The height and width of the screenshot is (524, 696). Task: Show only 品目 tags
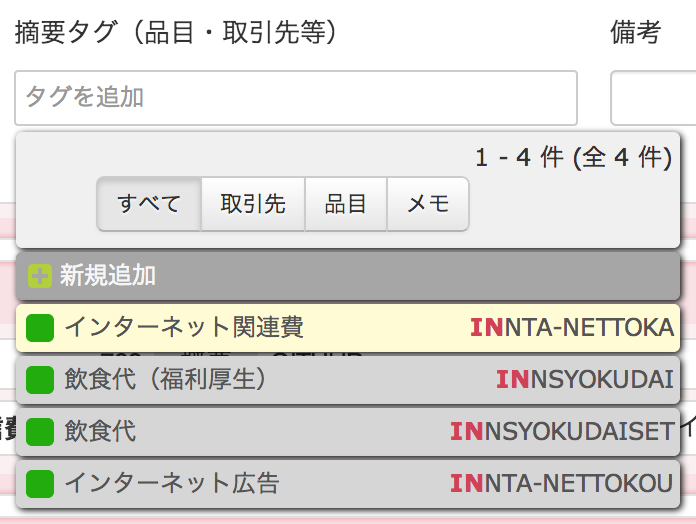(345, 204)
